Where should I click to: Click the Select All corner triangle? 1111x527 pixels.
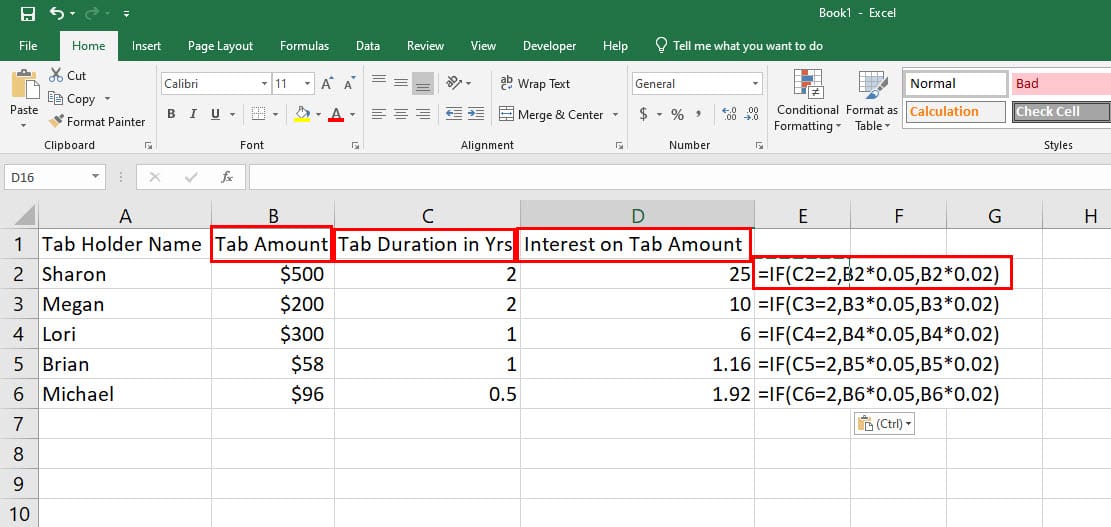[x=26, y=215]
